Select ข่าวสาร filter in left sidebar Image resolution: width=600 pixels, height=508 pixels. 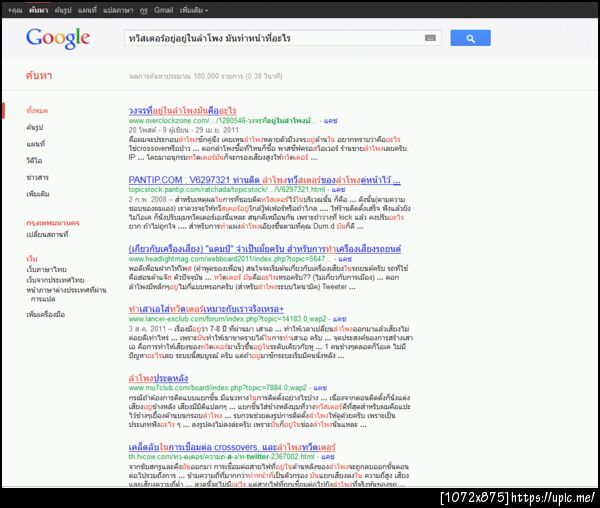tap(38, 177)
